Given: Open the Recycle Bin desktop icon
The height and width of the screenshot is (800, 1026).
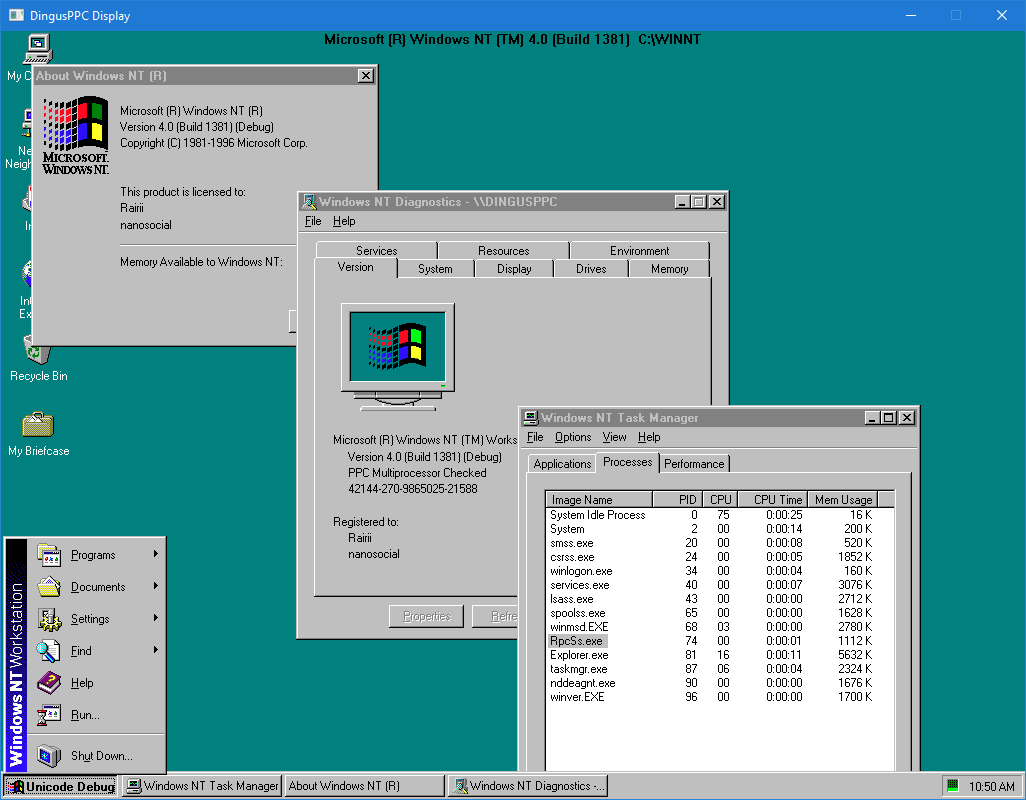Looking at the screenshot, I should tap(37, 352).
